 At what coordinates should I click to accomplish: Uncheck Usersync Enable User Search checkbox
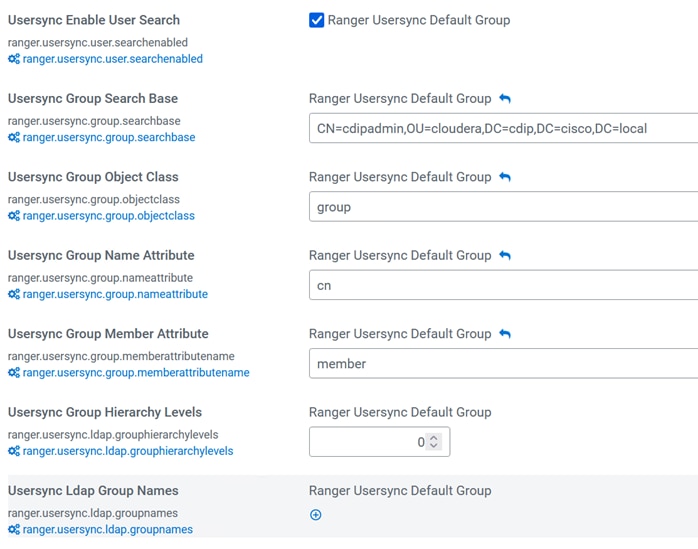[x=317, y=20]
